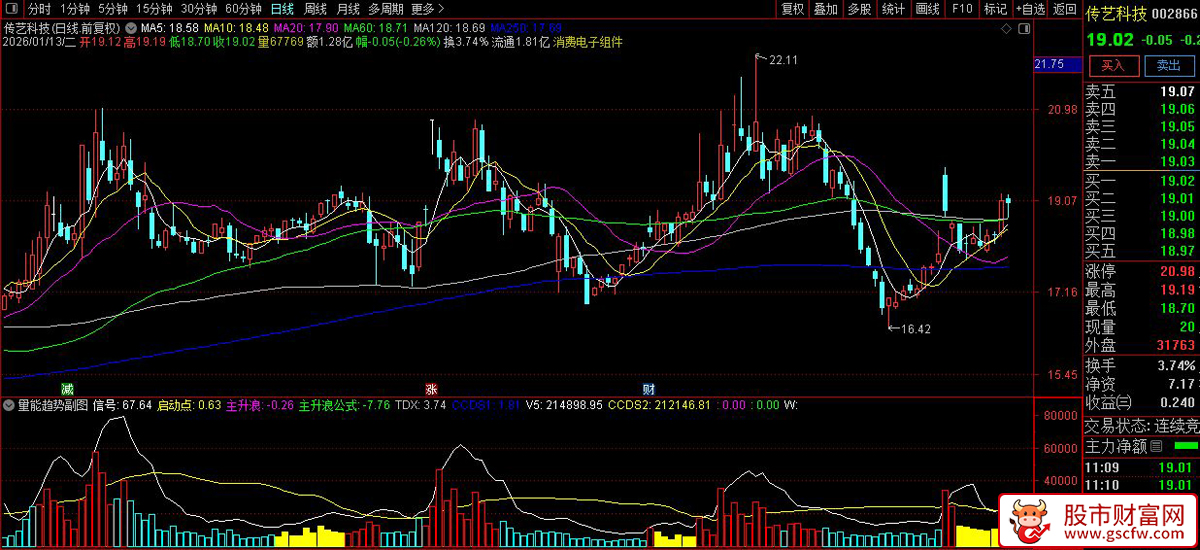Click the 11:09 tick trade row
This screenshot has width=1200, height=550.
(x=1142, y=467)
